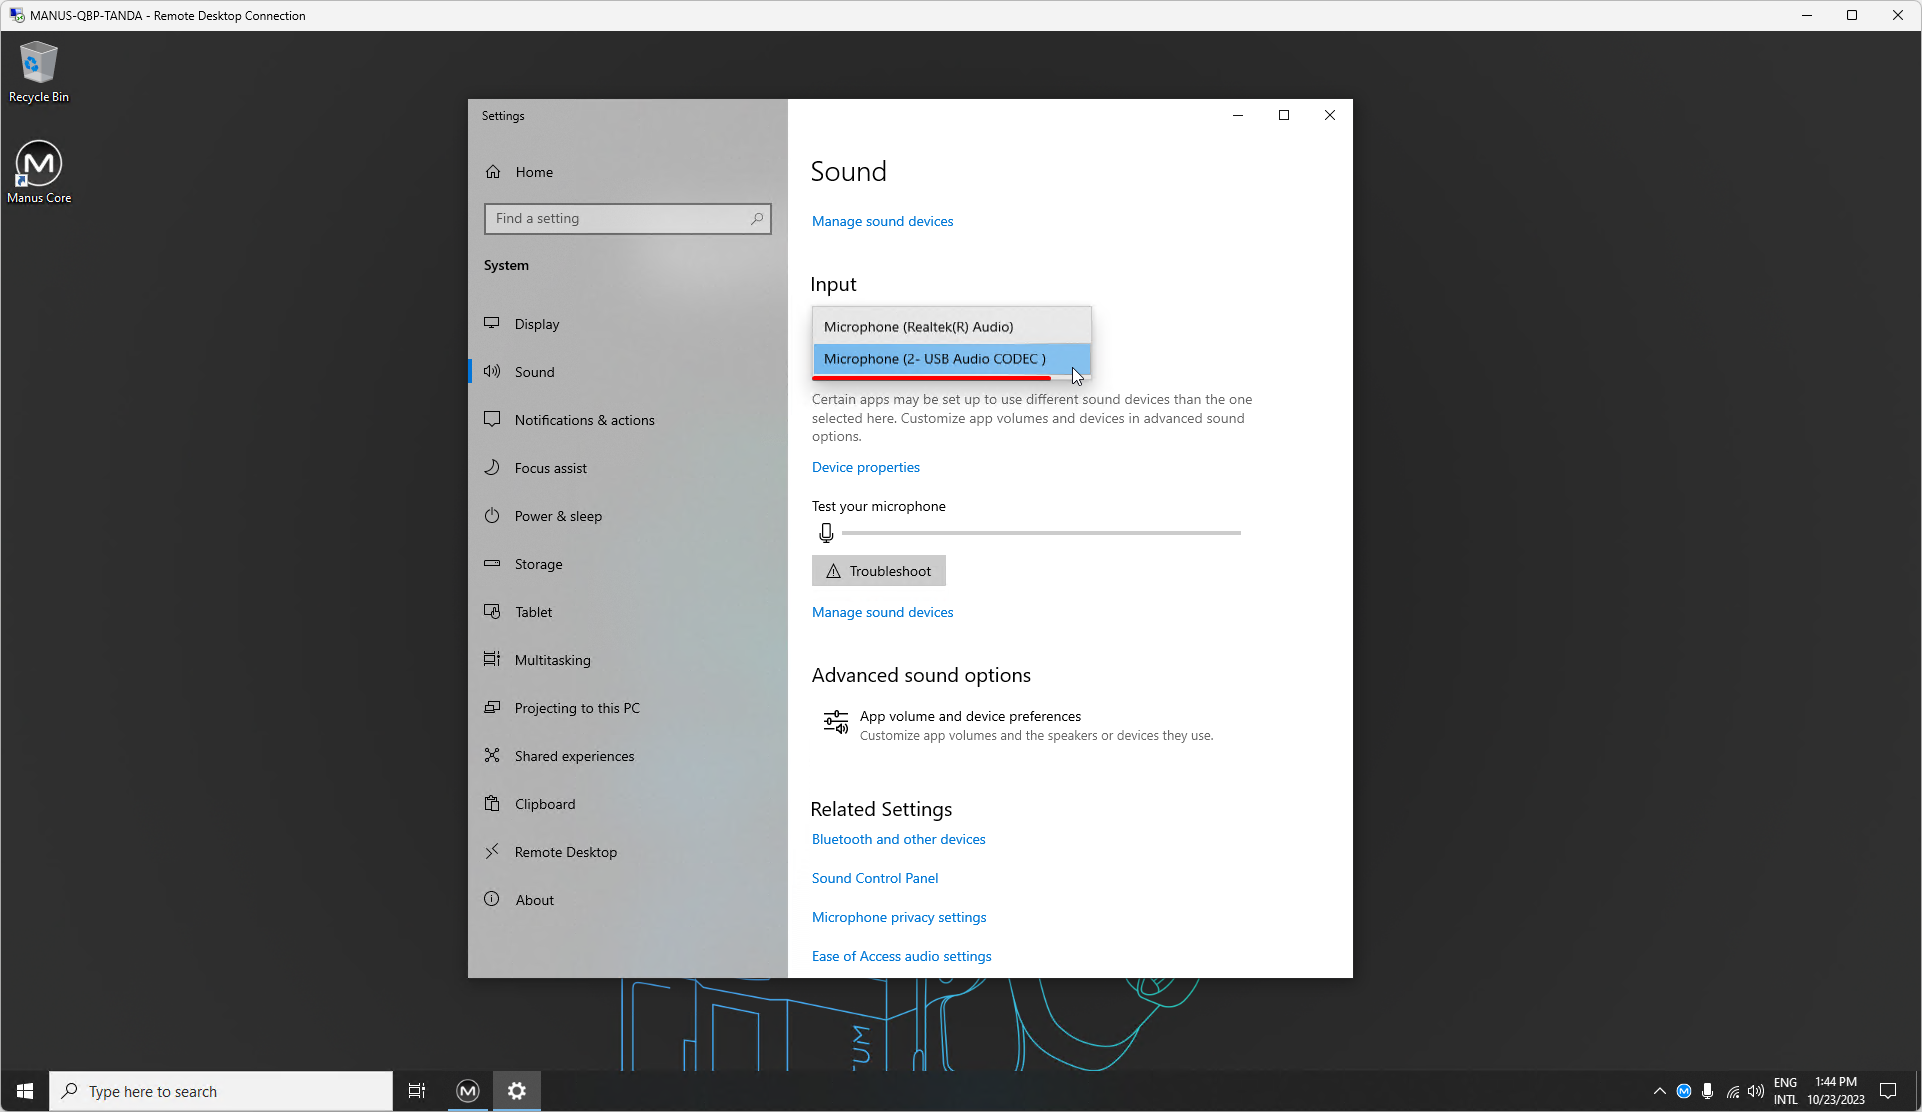The height and width of the screenshot is (1112, 1922).
Task: Choose Microphone (2- USB Audio CODEC) option
Action: pos(934,359)
